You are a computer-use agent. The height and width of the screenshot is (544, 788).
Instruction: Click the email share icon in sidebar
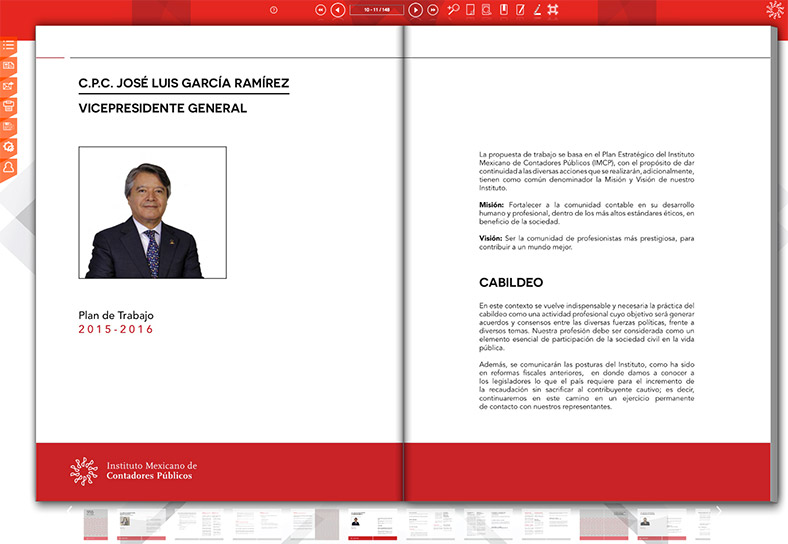[x=9, y=85]
